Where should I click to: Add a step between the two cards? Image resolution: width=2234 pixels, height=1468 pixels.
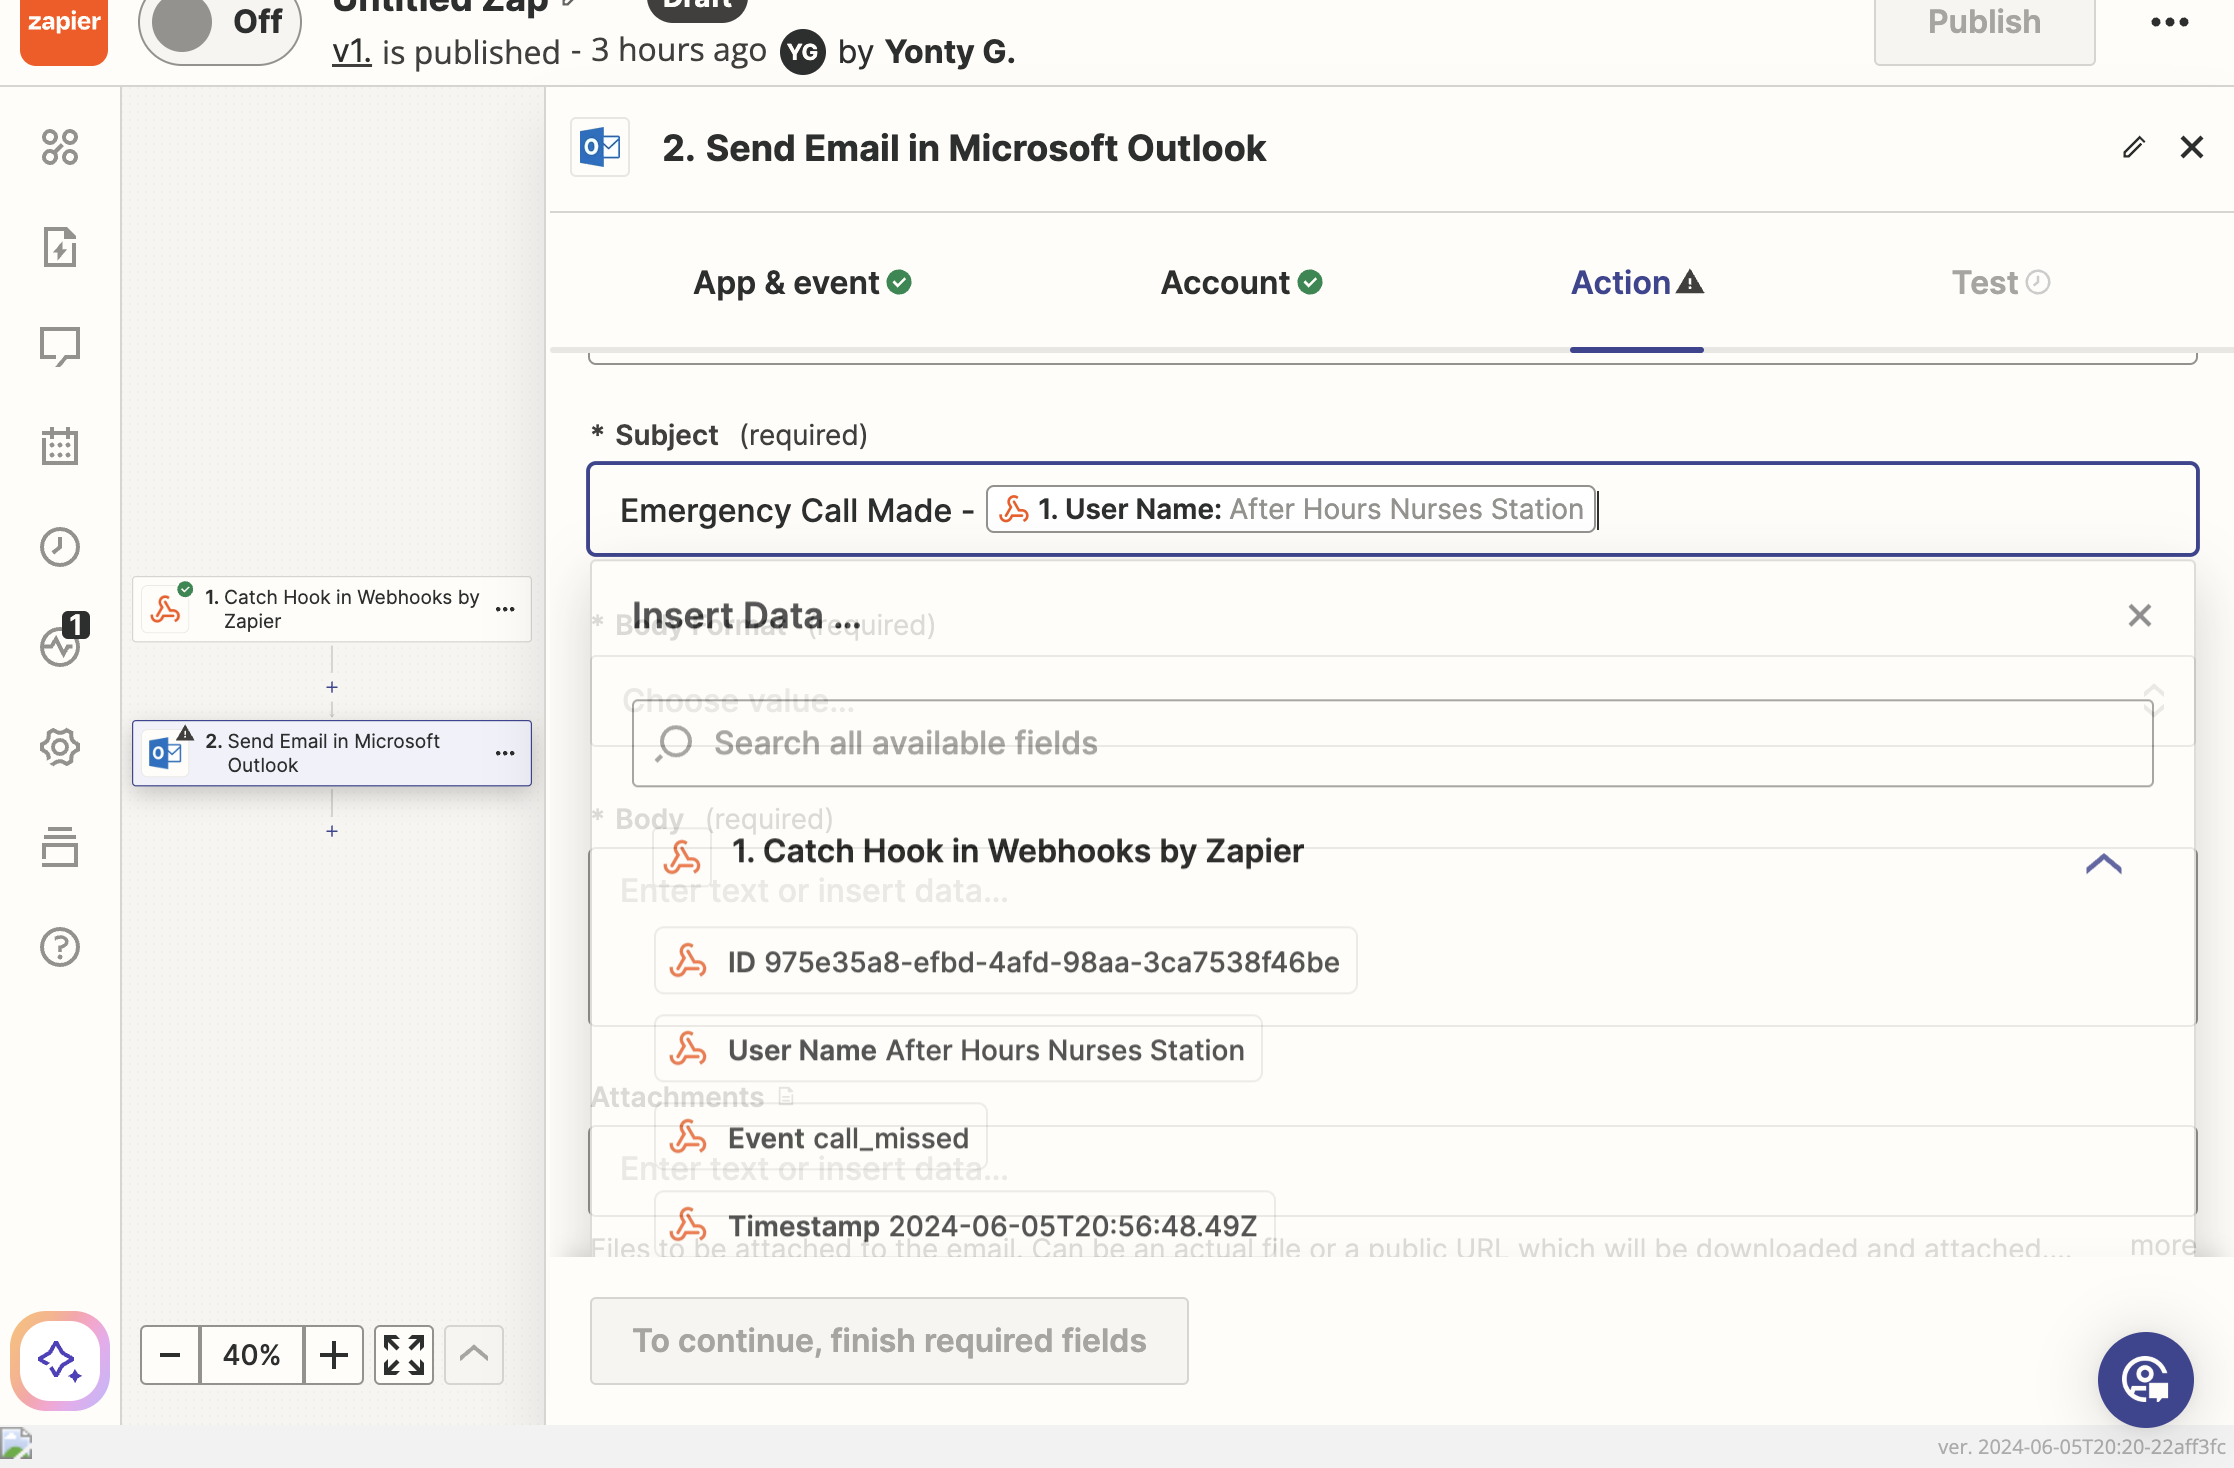[x=332, y=687]
